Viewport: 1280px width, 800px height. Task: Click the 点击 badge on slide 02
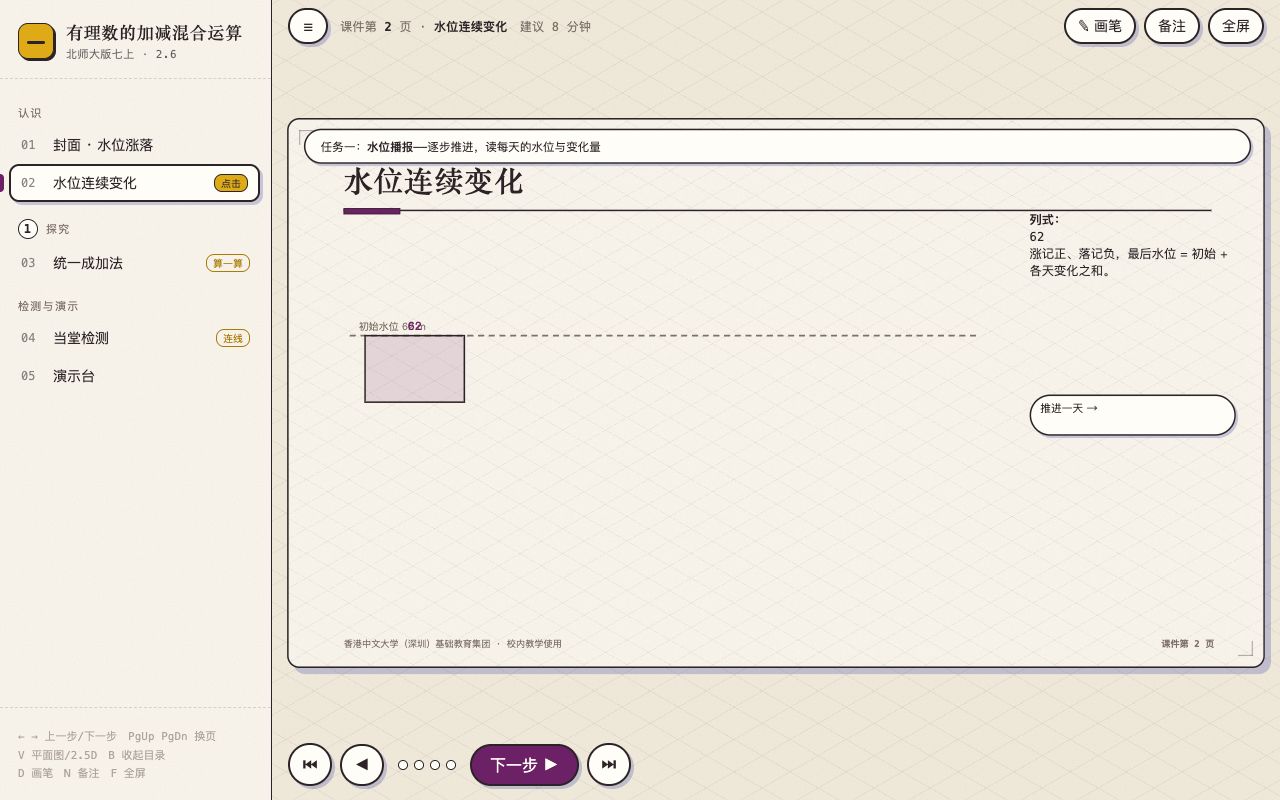pyautogui.click(x=231, y=183)
